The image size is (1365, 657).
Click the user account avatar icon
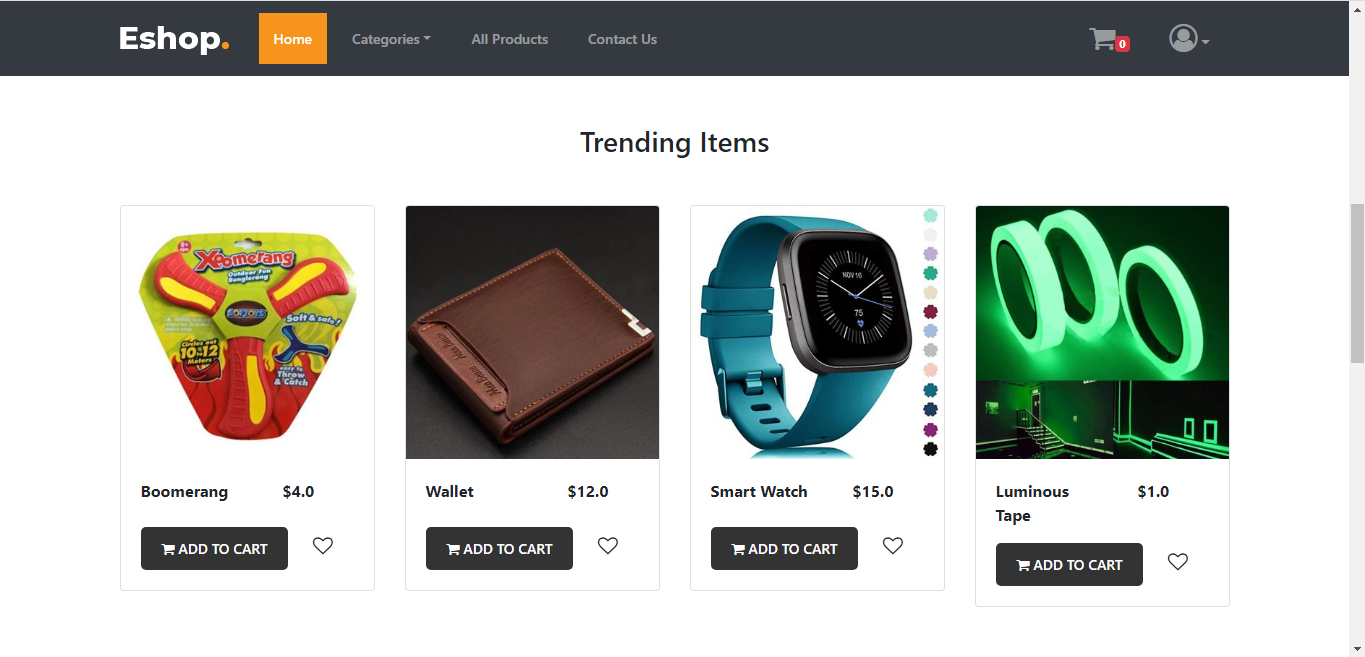point(1183,38)
